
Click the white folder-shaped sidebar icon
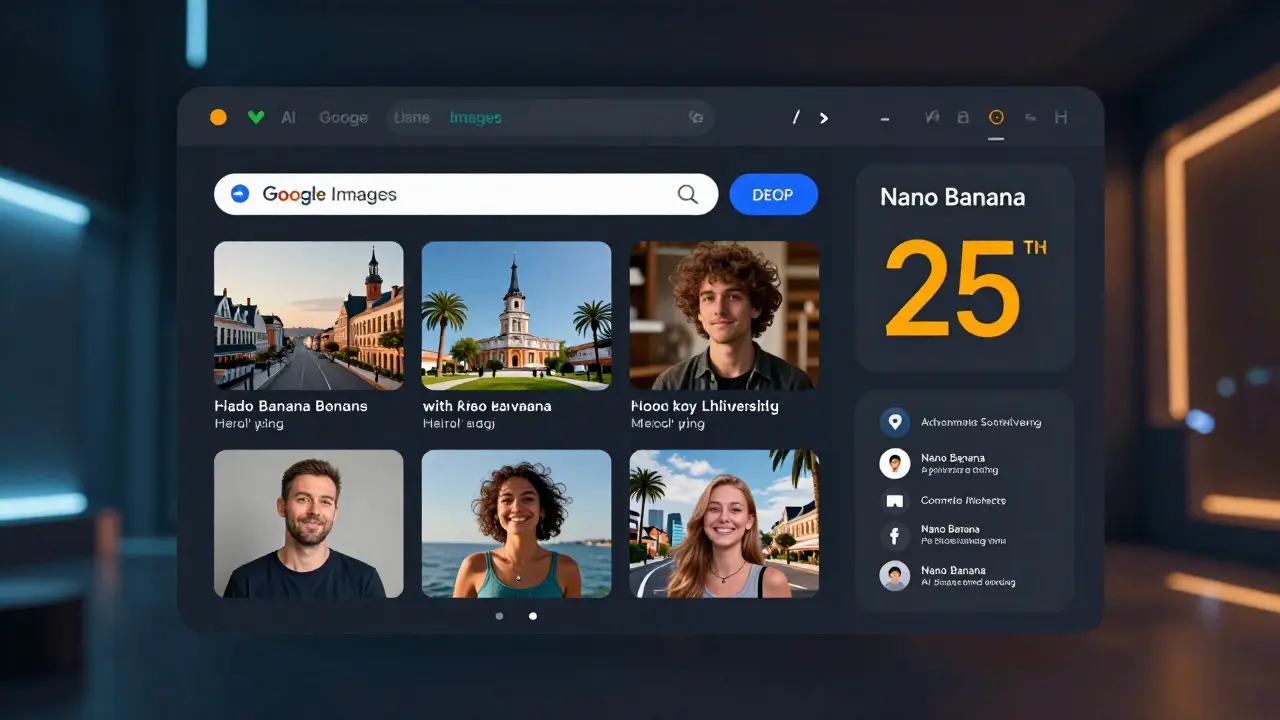click(x=894, y=500)
